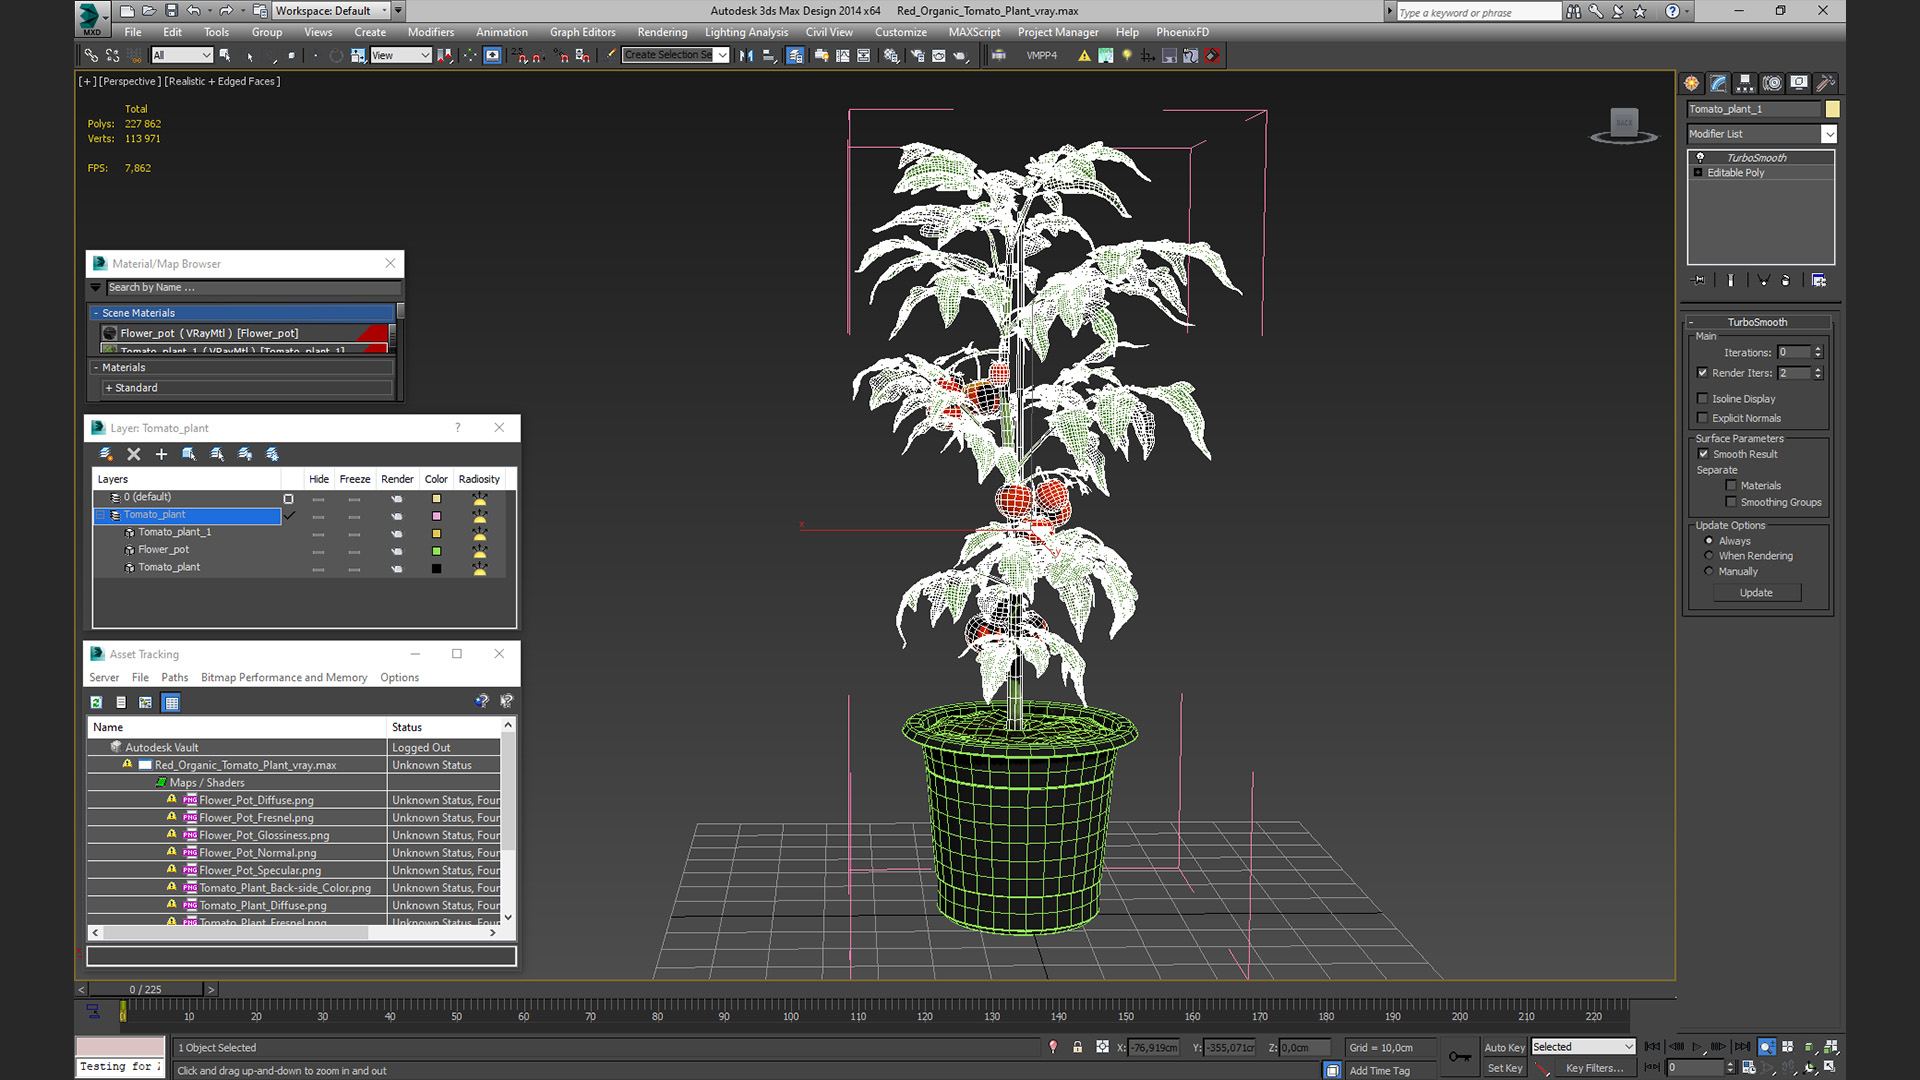The height and width of the screenshot is (1080, 1920).
Task: Open the Display command panel tab
Action: pyautogui.click(x=1799, y=83)
